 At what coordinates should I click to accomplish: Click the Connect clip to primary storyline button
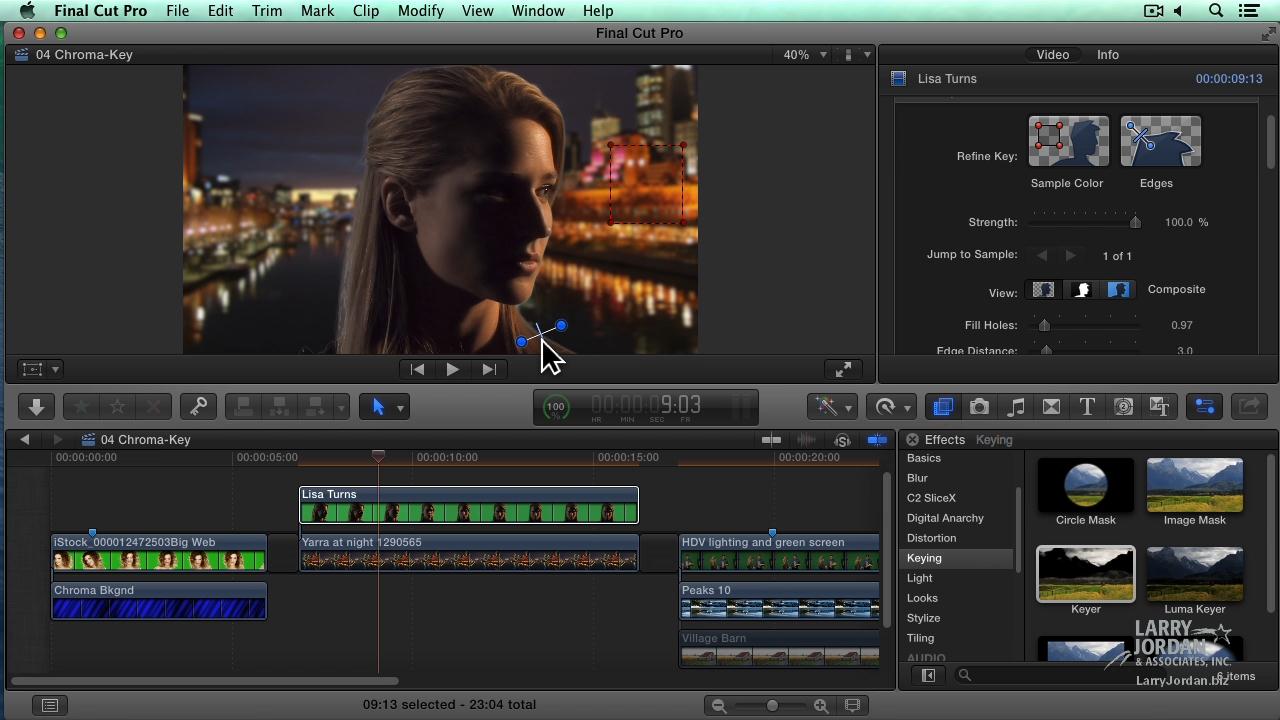pos(243,407)
